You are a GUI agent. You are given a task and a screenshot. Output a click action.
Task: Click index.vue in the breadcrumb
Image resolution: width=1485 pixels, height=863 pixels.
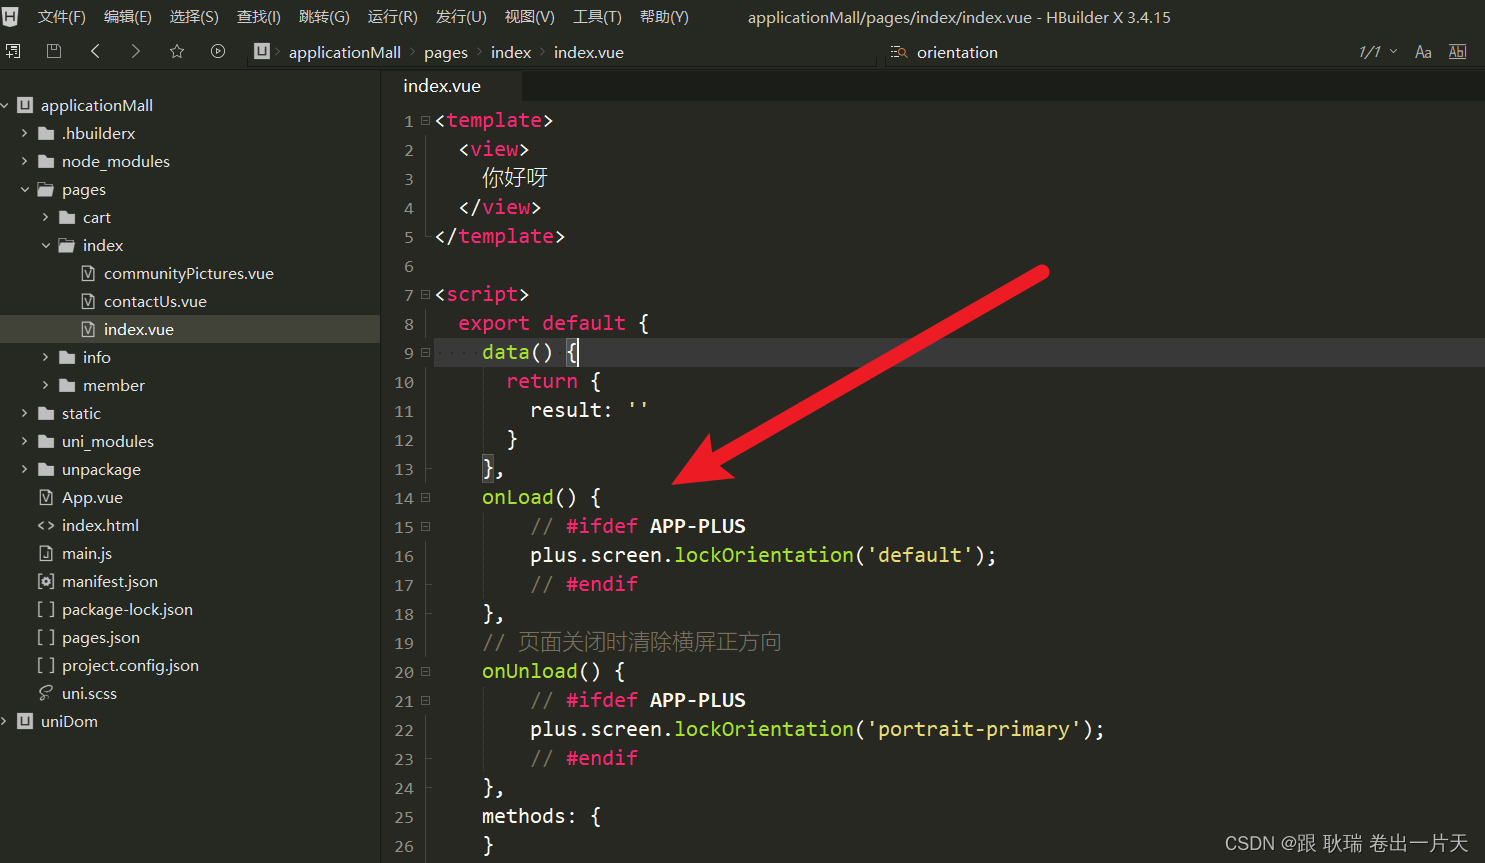(589, 52)
